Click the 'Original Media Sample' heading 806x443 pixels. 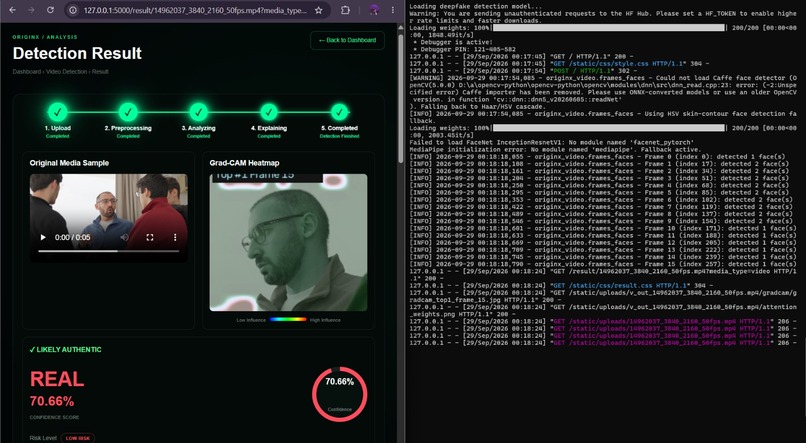click(69, 163)
